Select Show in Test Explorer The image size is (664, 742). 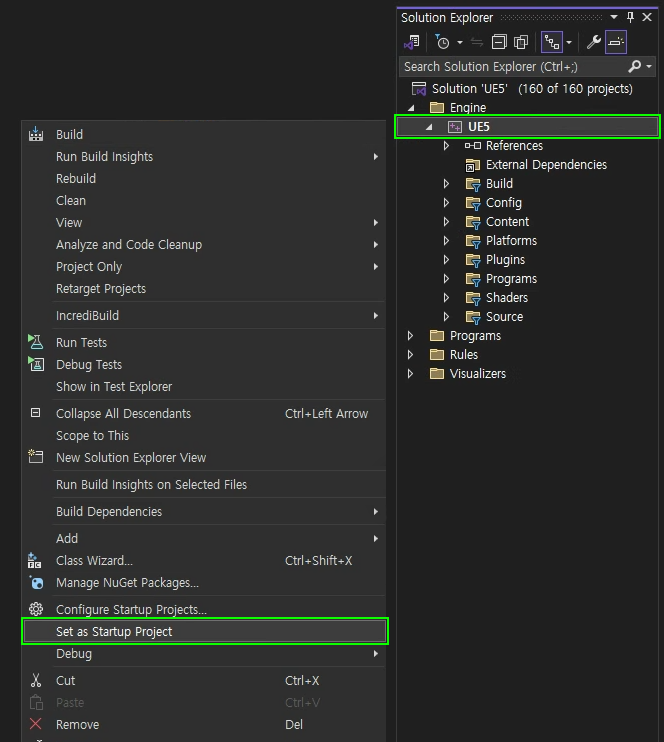click(114, 387)
